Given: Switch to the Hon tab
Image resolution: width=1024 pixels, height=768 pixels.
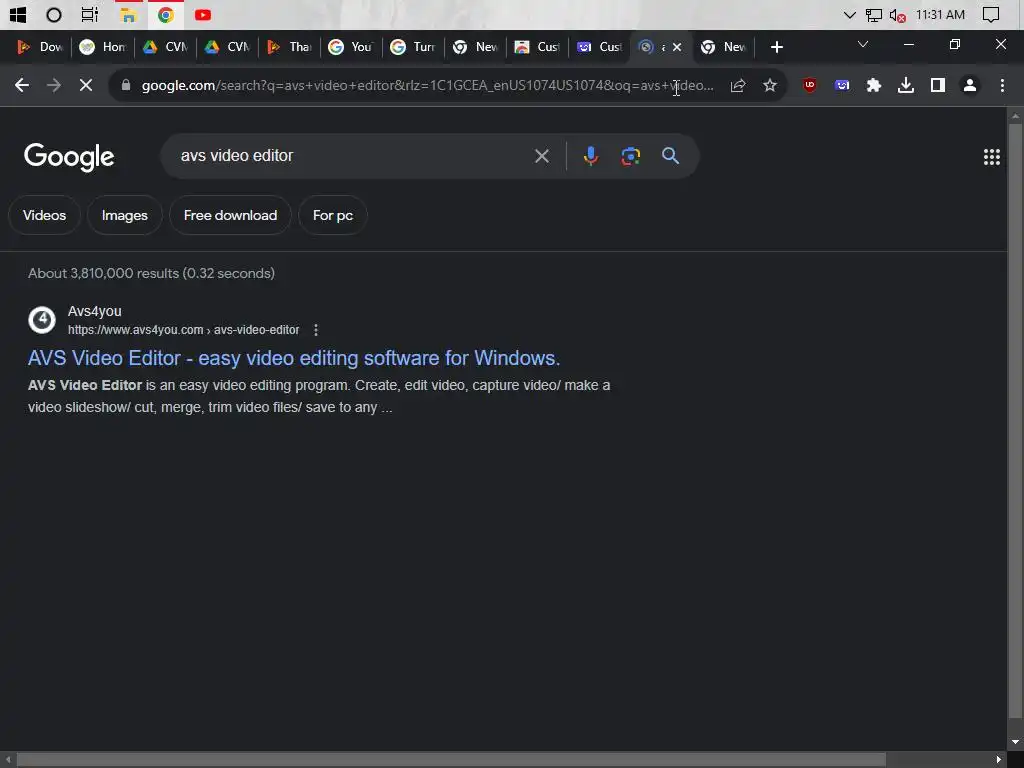Looking at the screenshot, I should click(x=103, y=47).
